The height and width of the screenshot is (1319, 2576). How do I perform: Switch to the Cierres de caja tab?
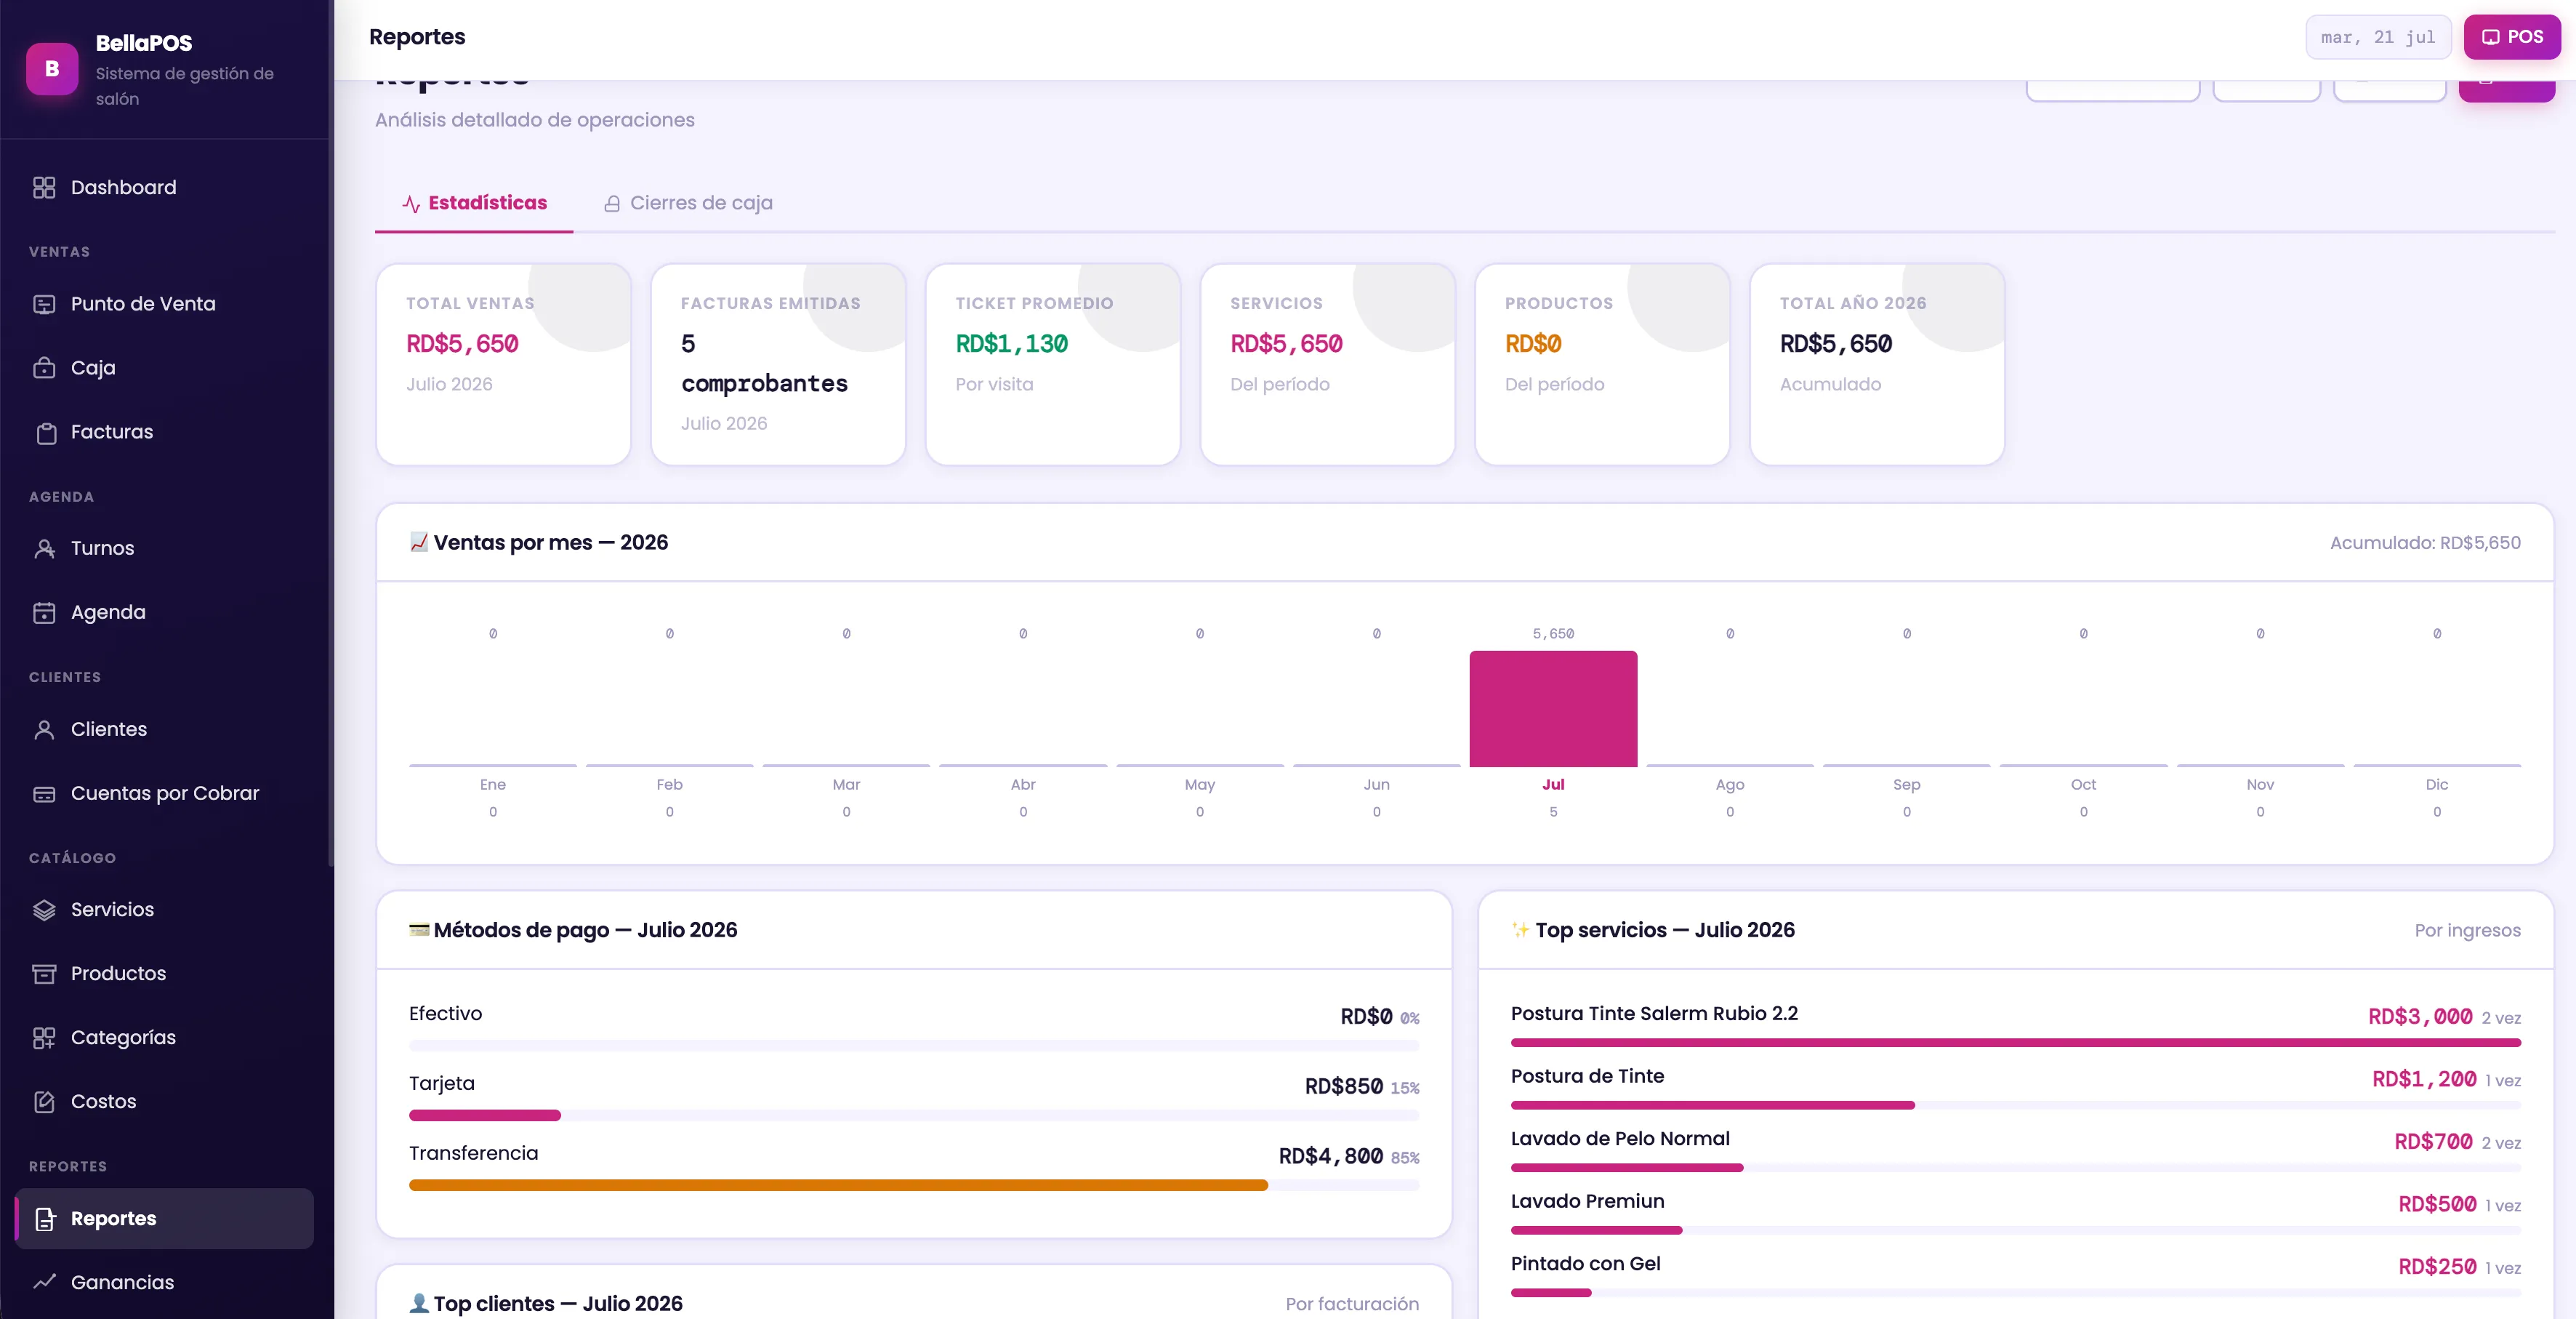(x=688, y=204)
